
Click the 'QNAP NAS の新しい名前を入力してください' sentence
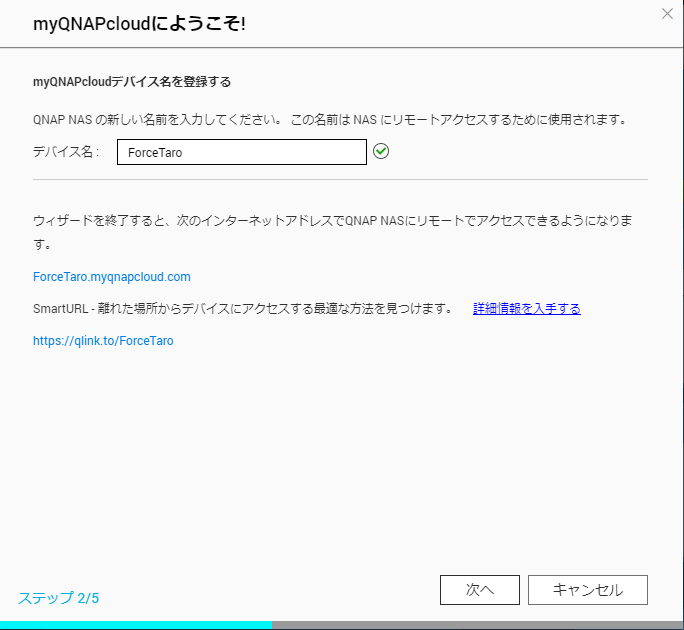157,119
